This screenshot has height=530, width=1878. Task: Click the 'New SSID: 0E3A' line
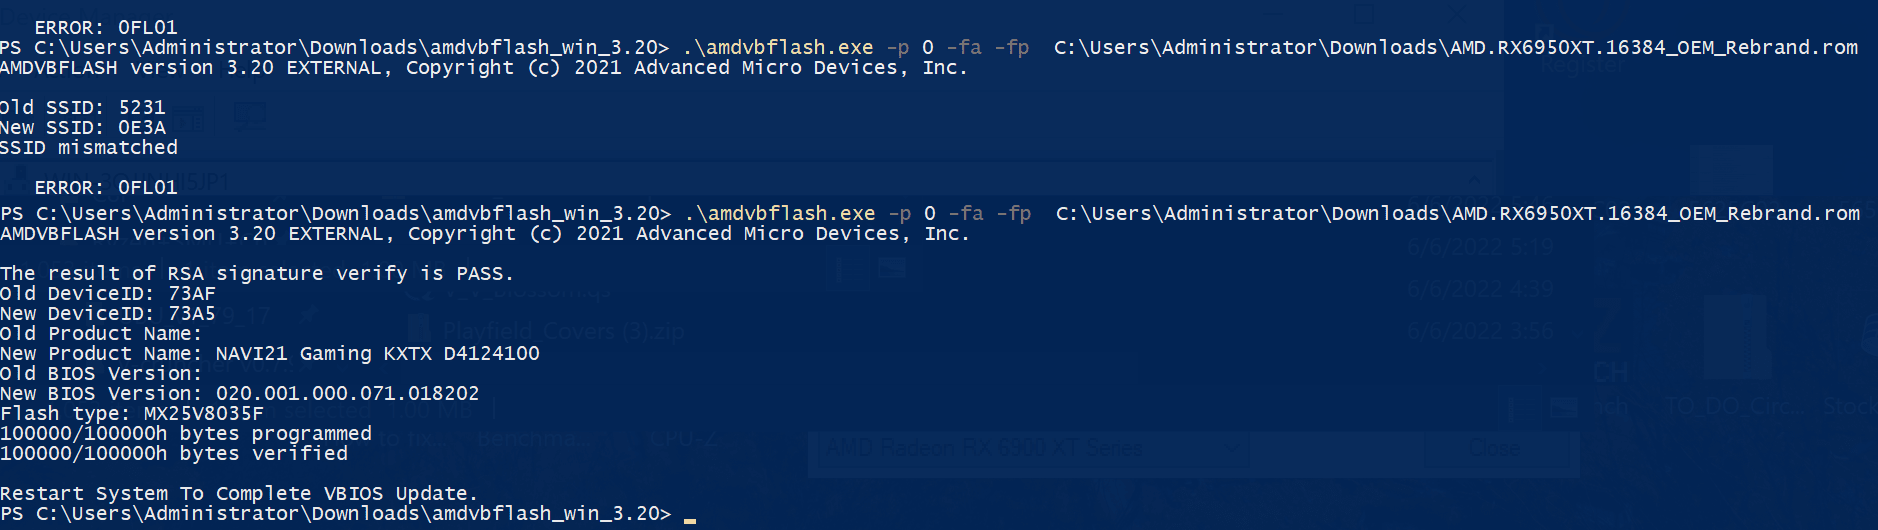pyautogui.click(x=83, y=127)
